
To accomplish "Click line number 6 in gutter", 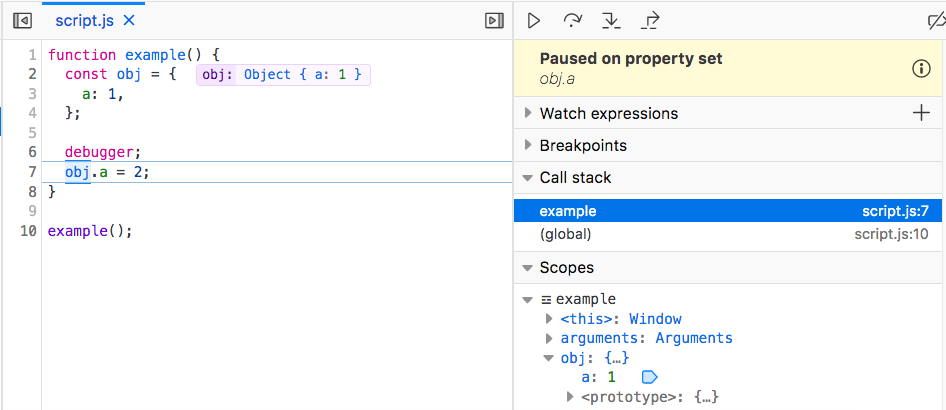I will tap(32, 152).
